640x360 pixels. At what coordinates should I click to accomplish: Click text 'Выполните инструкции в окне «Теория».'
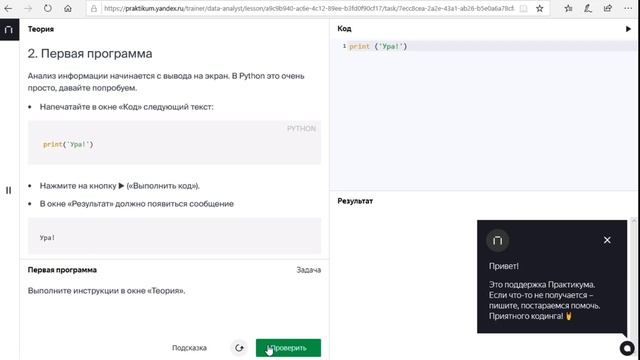click(106, 291)
